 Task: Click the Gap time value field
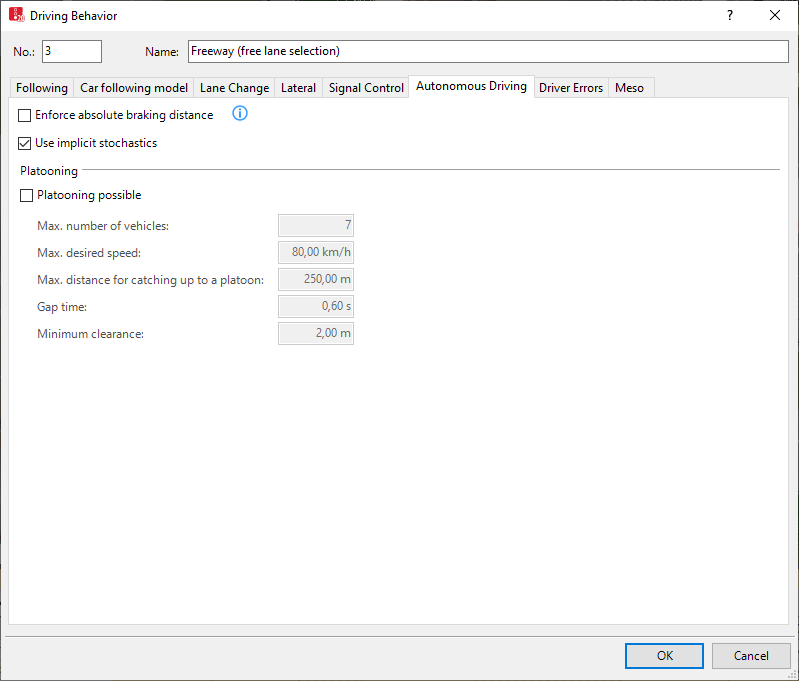click(315, 306)
